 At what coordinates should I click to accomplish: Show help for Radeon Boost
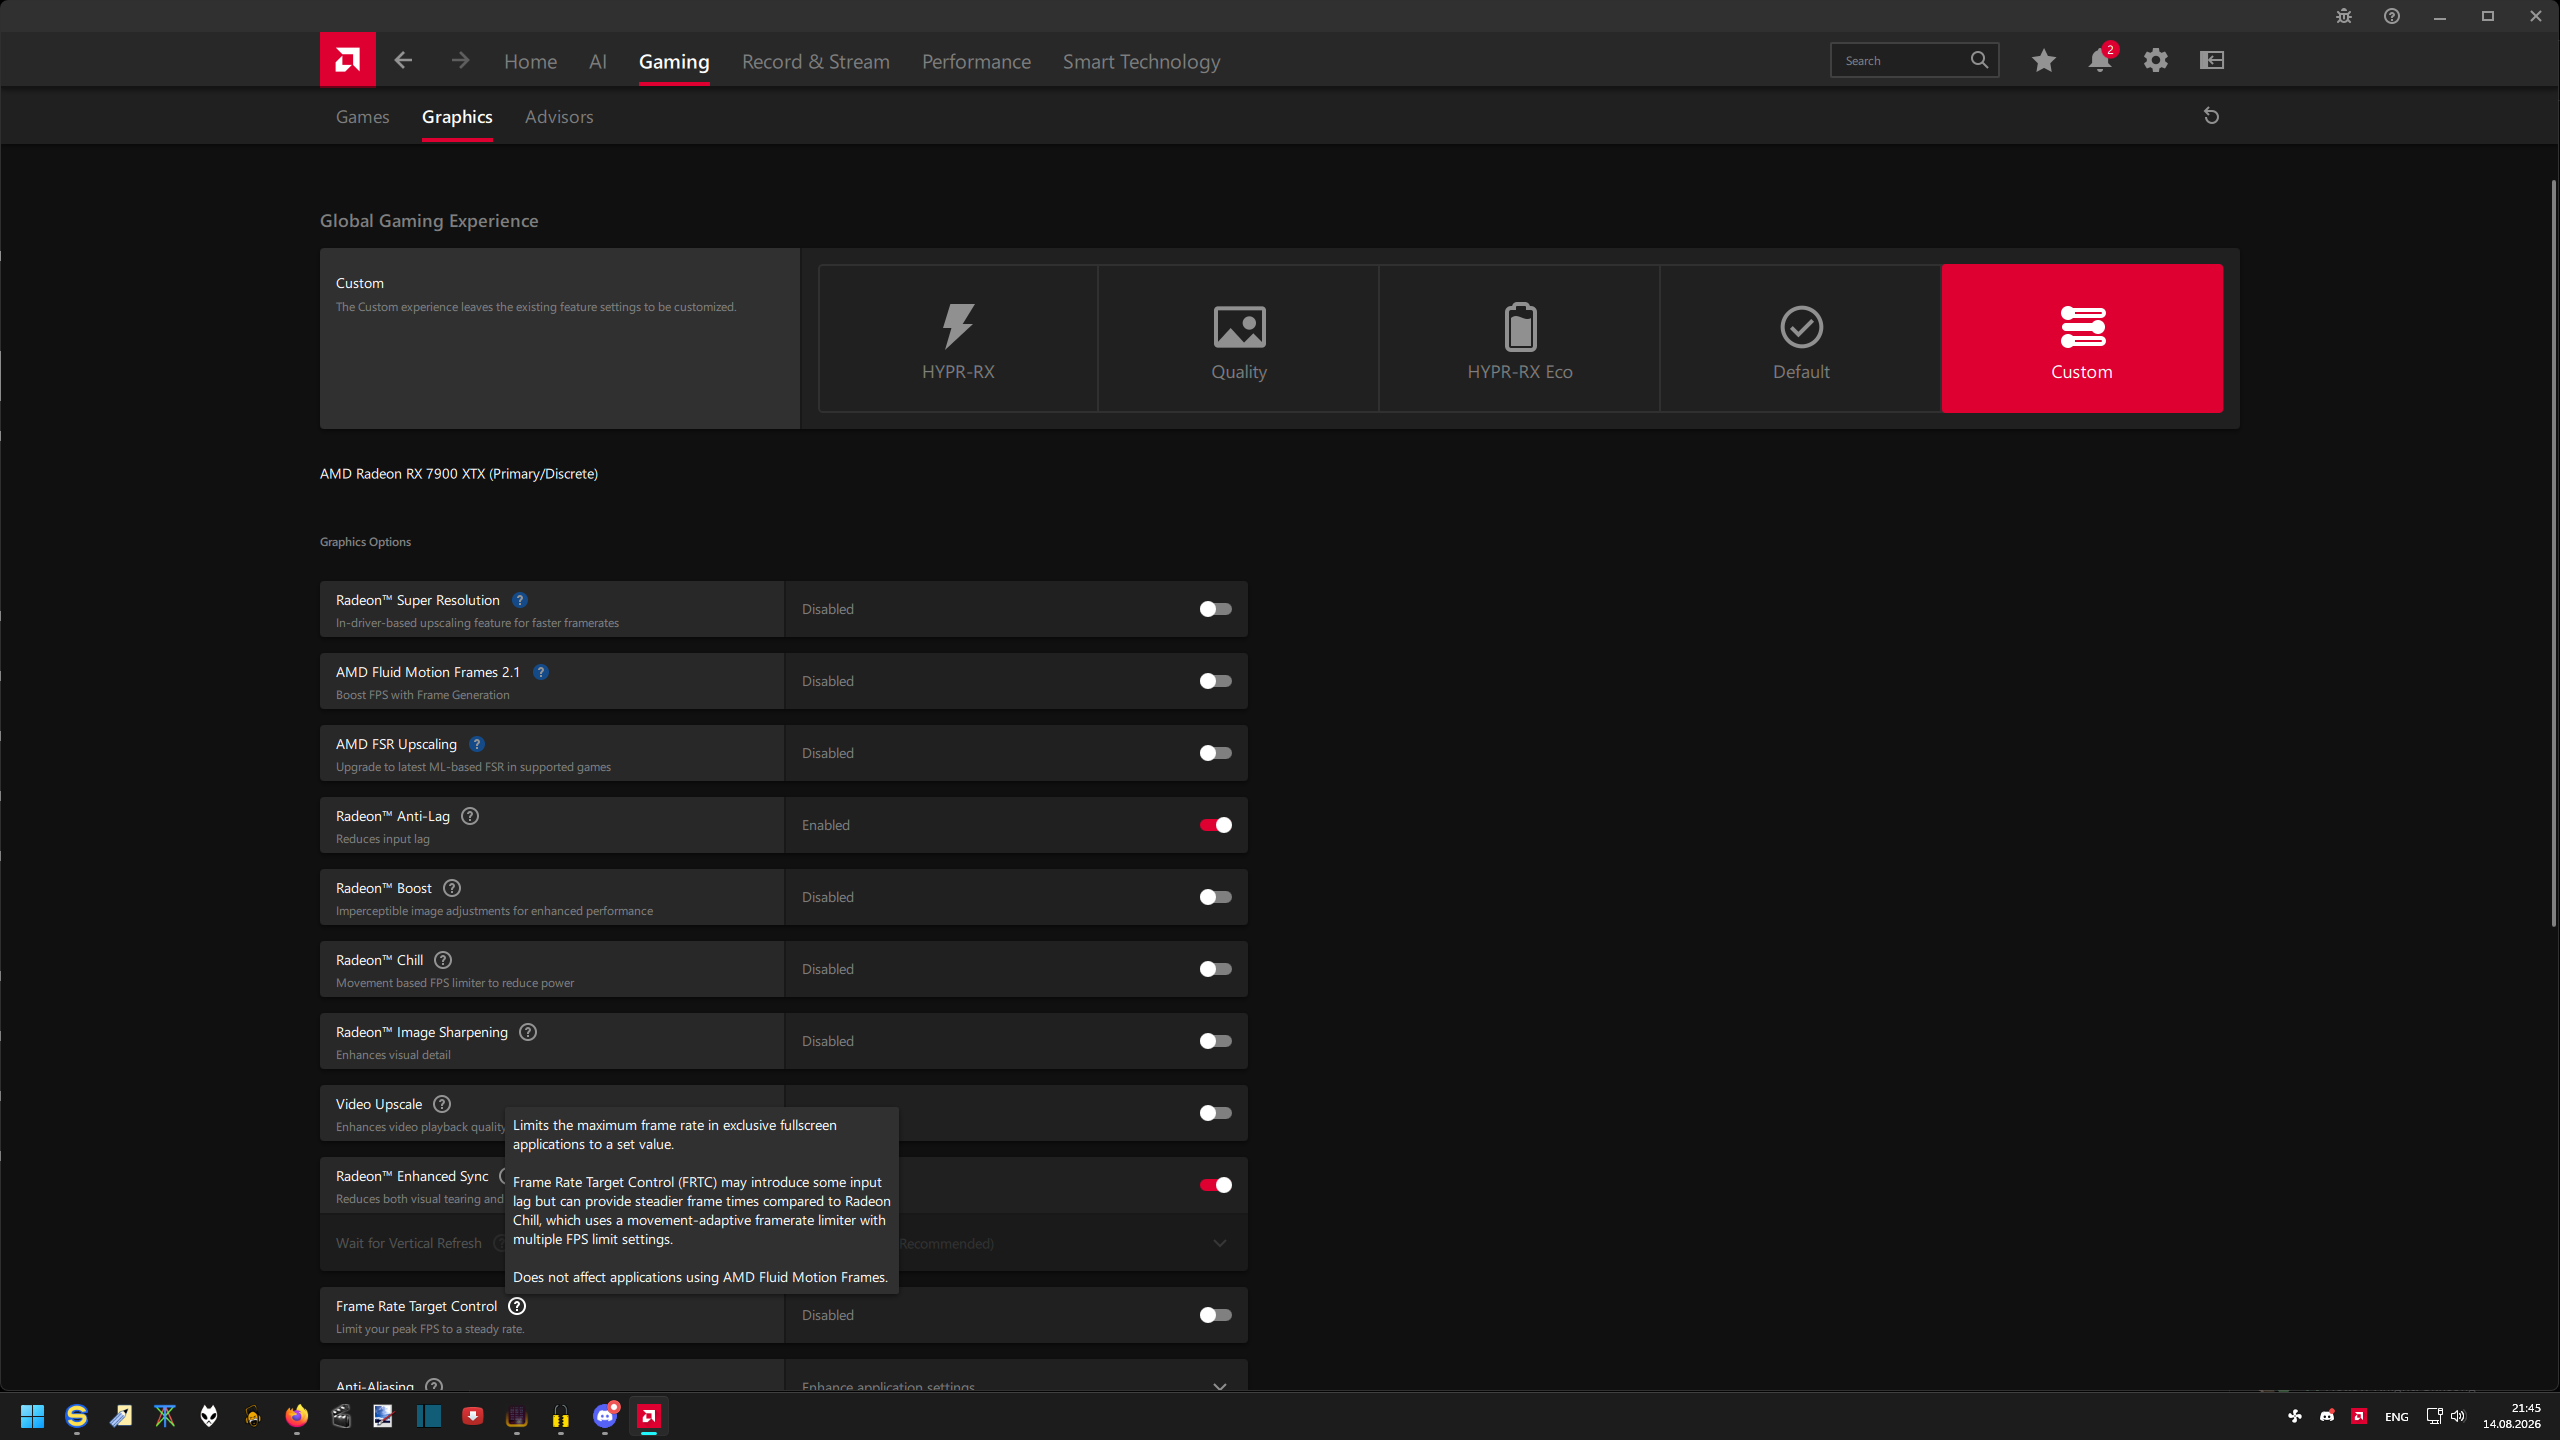(452, 888)
